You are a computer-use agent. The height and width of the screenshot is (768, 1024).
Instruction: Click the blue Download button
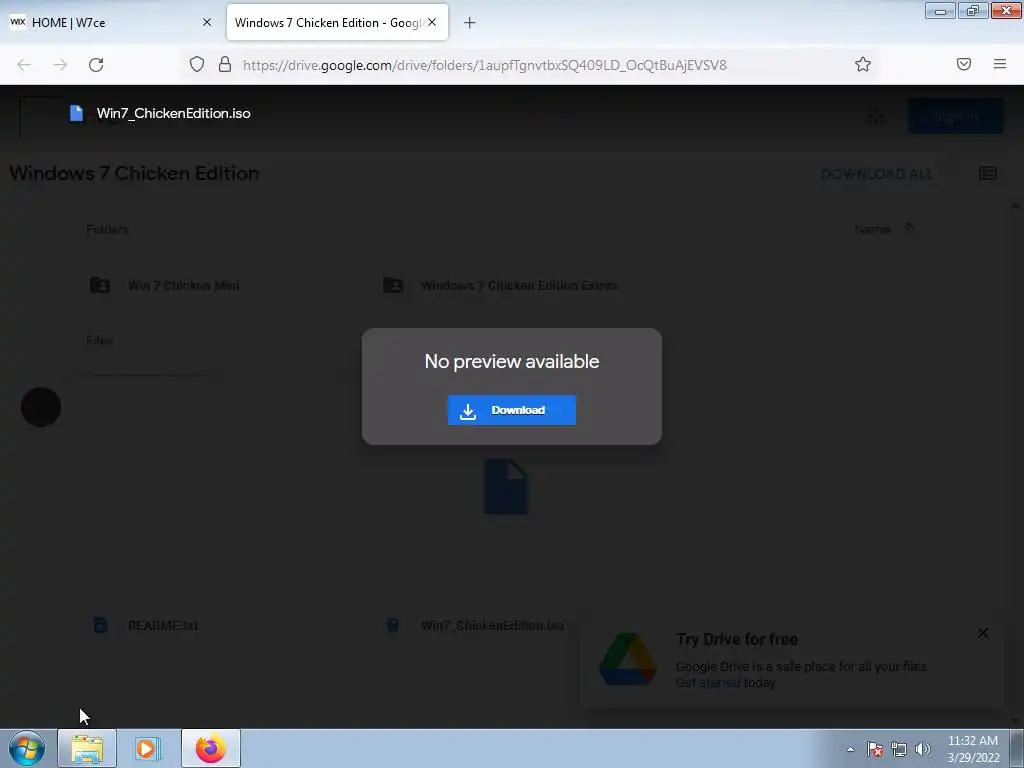(x=511, y=410)
